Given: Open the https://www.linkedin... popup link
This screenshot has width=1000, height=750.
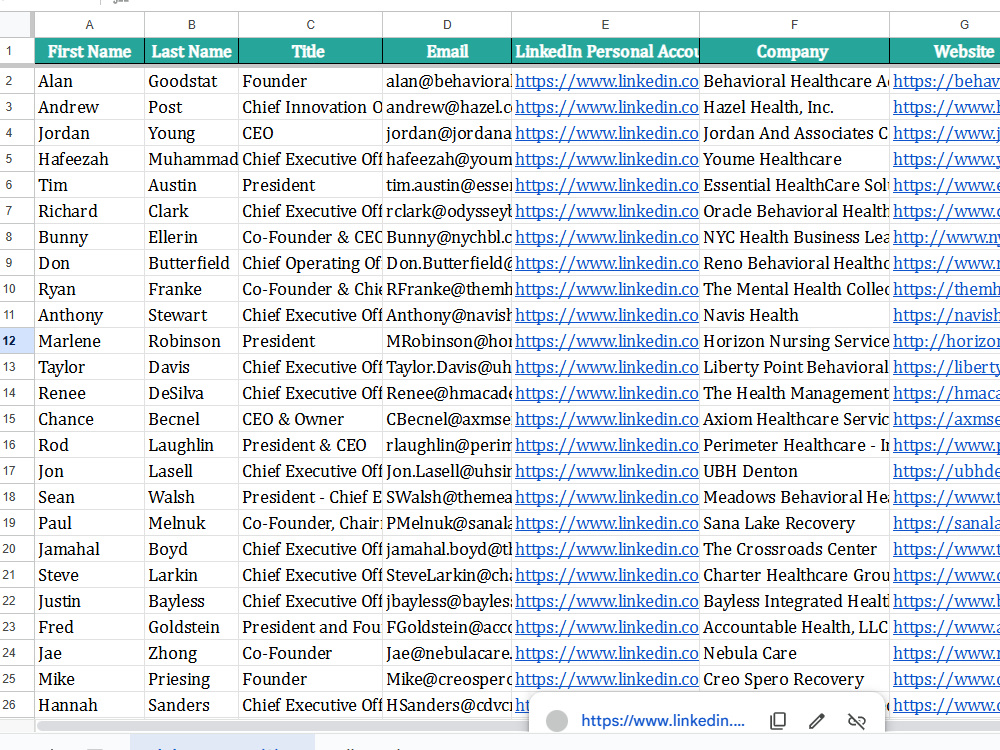Looking at the screenshot, I should (663, 721).
